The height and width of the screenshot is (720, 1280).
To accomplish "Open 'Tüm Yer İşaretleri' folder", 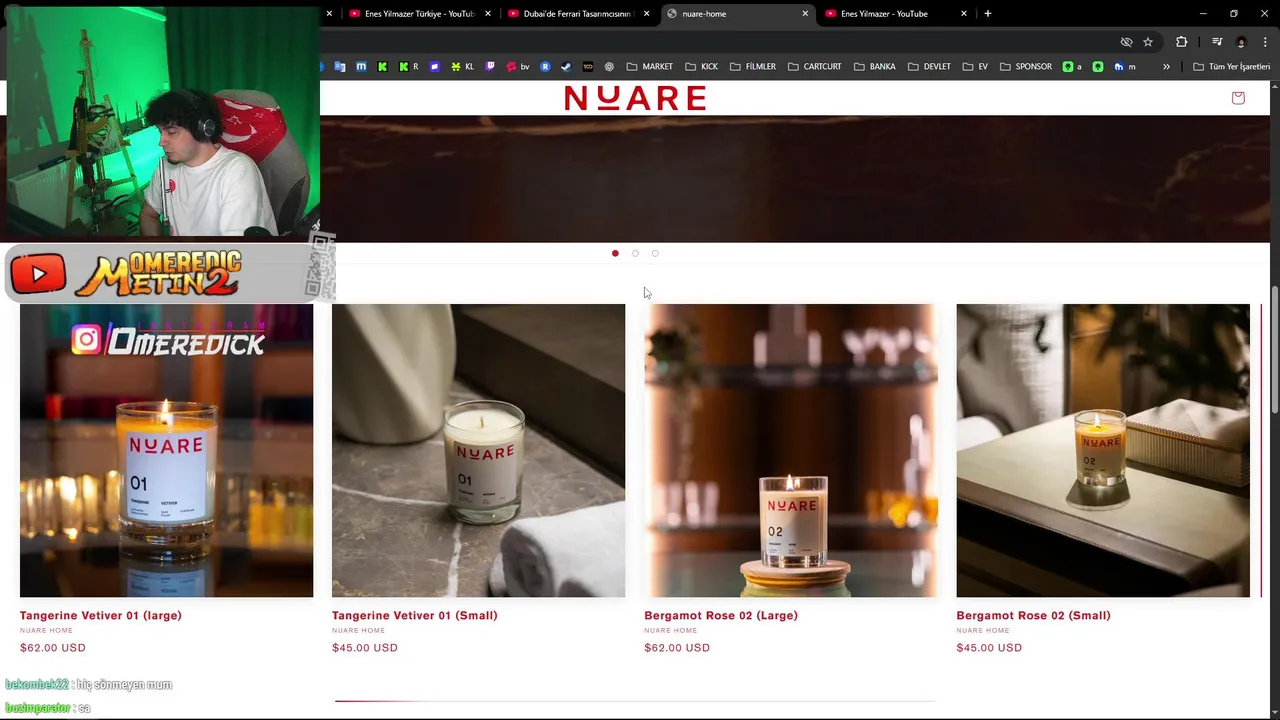I will pos(1231,66).
